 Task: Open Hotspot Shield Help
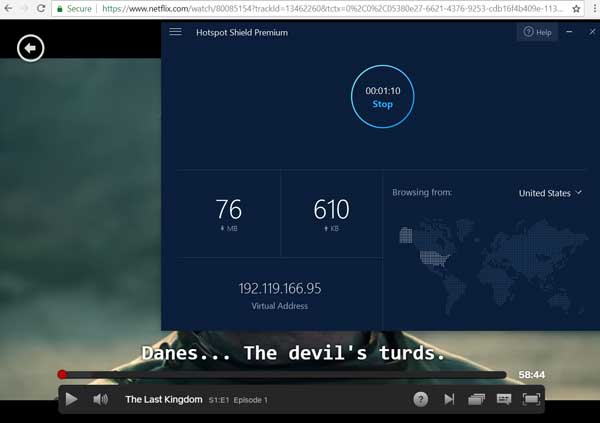coord(537,32)
